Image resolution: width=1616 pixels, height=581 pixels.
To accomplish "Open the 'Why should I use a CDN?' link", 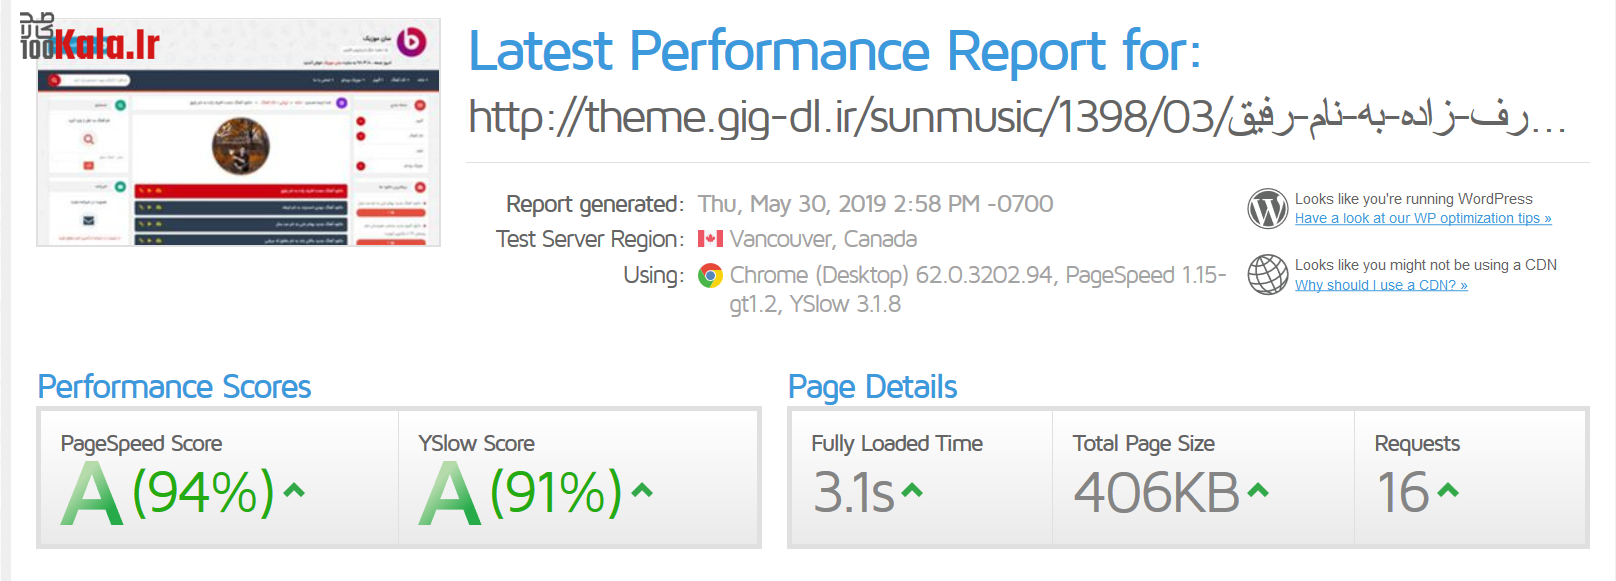I will [x=1380, y=285].
